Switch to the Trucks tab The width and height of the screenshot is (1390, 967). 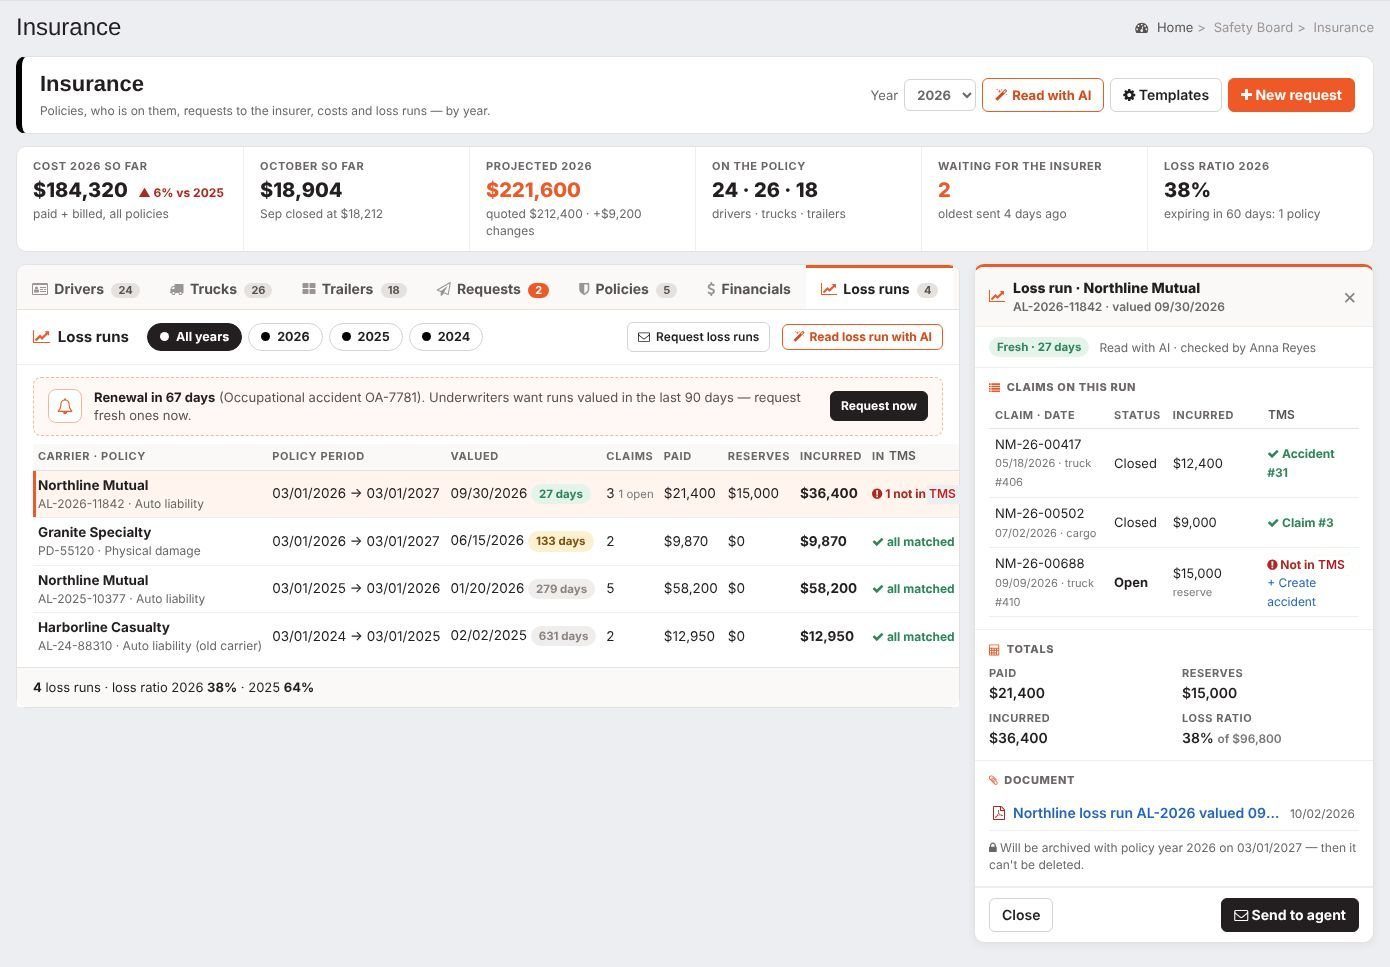click(x=219, y=289)
